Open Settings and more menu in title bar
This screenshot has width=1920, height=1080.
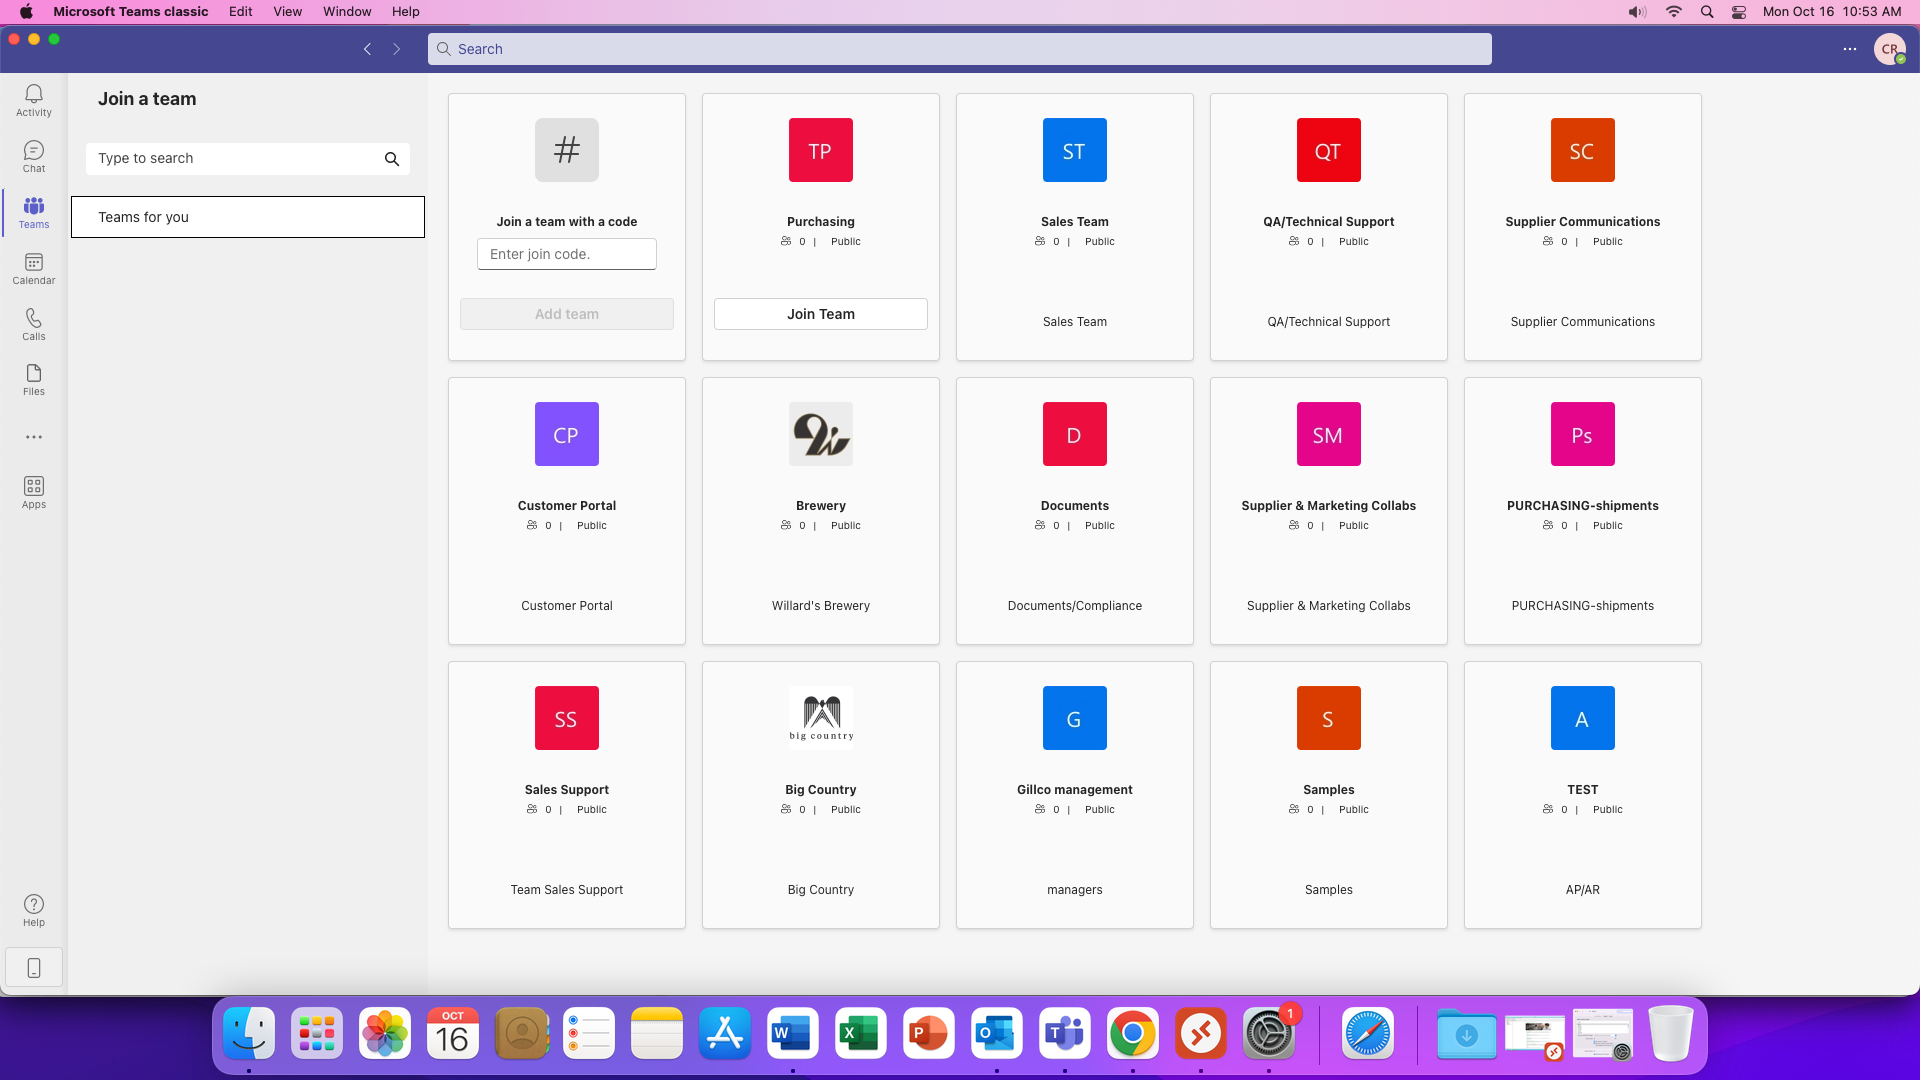[x=1849, y=49]
